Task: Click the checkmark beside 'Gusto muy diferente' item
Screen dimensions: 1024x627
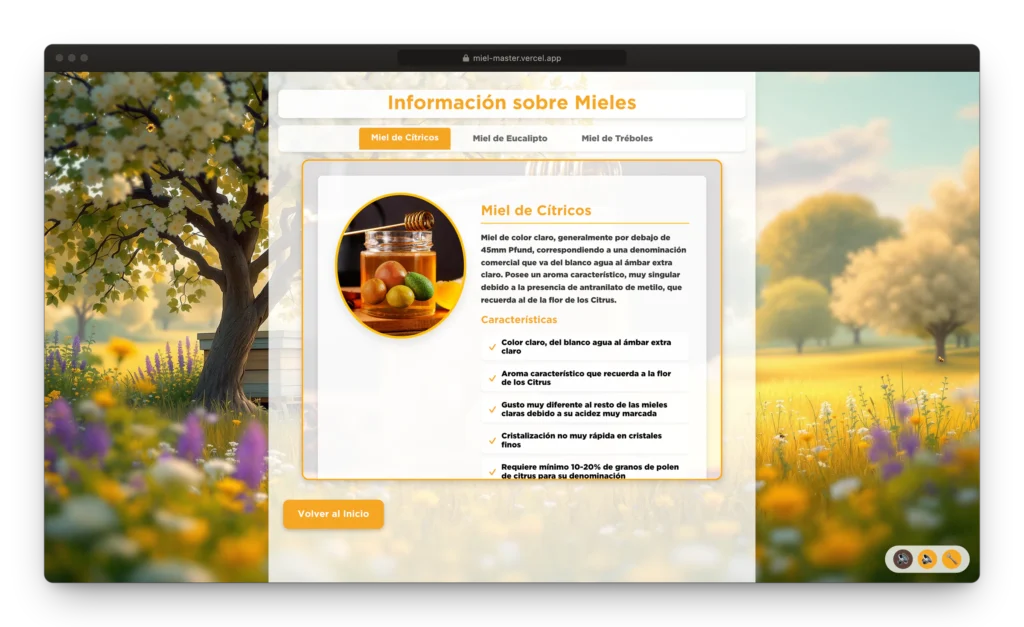Action: pos(492,410)
